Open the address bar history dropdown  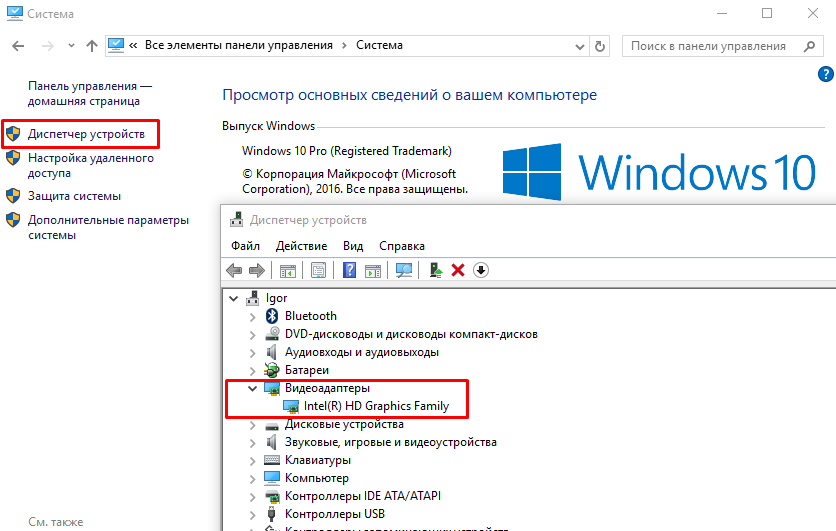[580, 46]
